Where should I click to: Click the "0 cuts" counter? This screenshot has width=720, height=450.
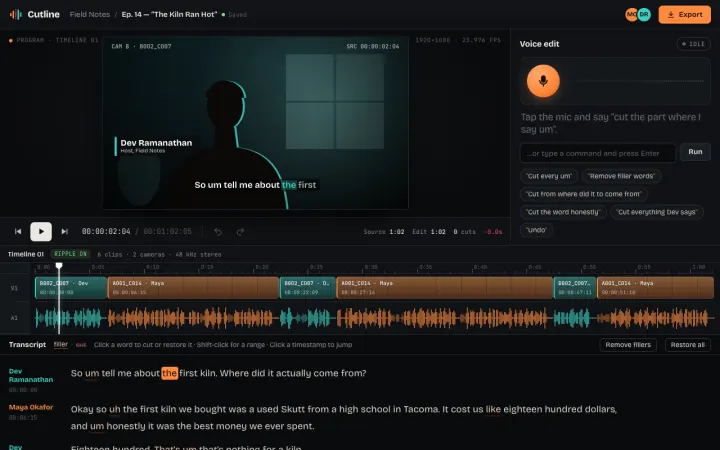point(465,232)
